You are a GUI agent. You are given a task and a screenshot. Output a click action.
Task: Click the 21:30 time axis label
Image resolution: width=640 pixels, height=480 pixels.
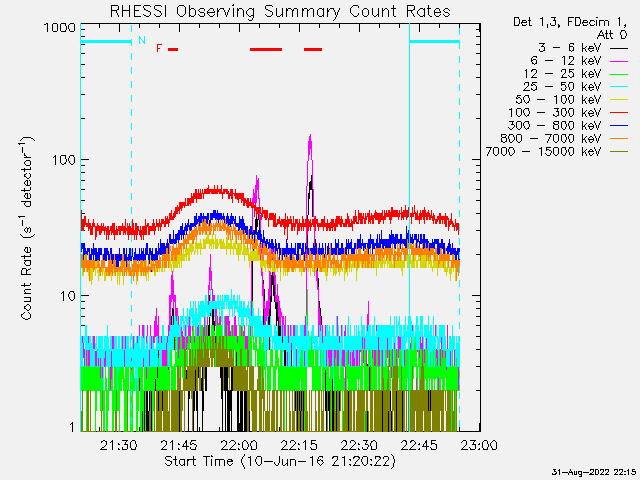[118, 445]
